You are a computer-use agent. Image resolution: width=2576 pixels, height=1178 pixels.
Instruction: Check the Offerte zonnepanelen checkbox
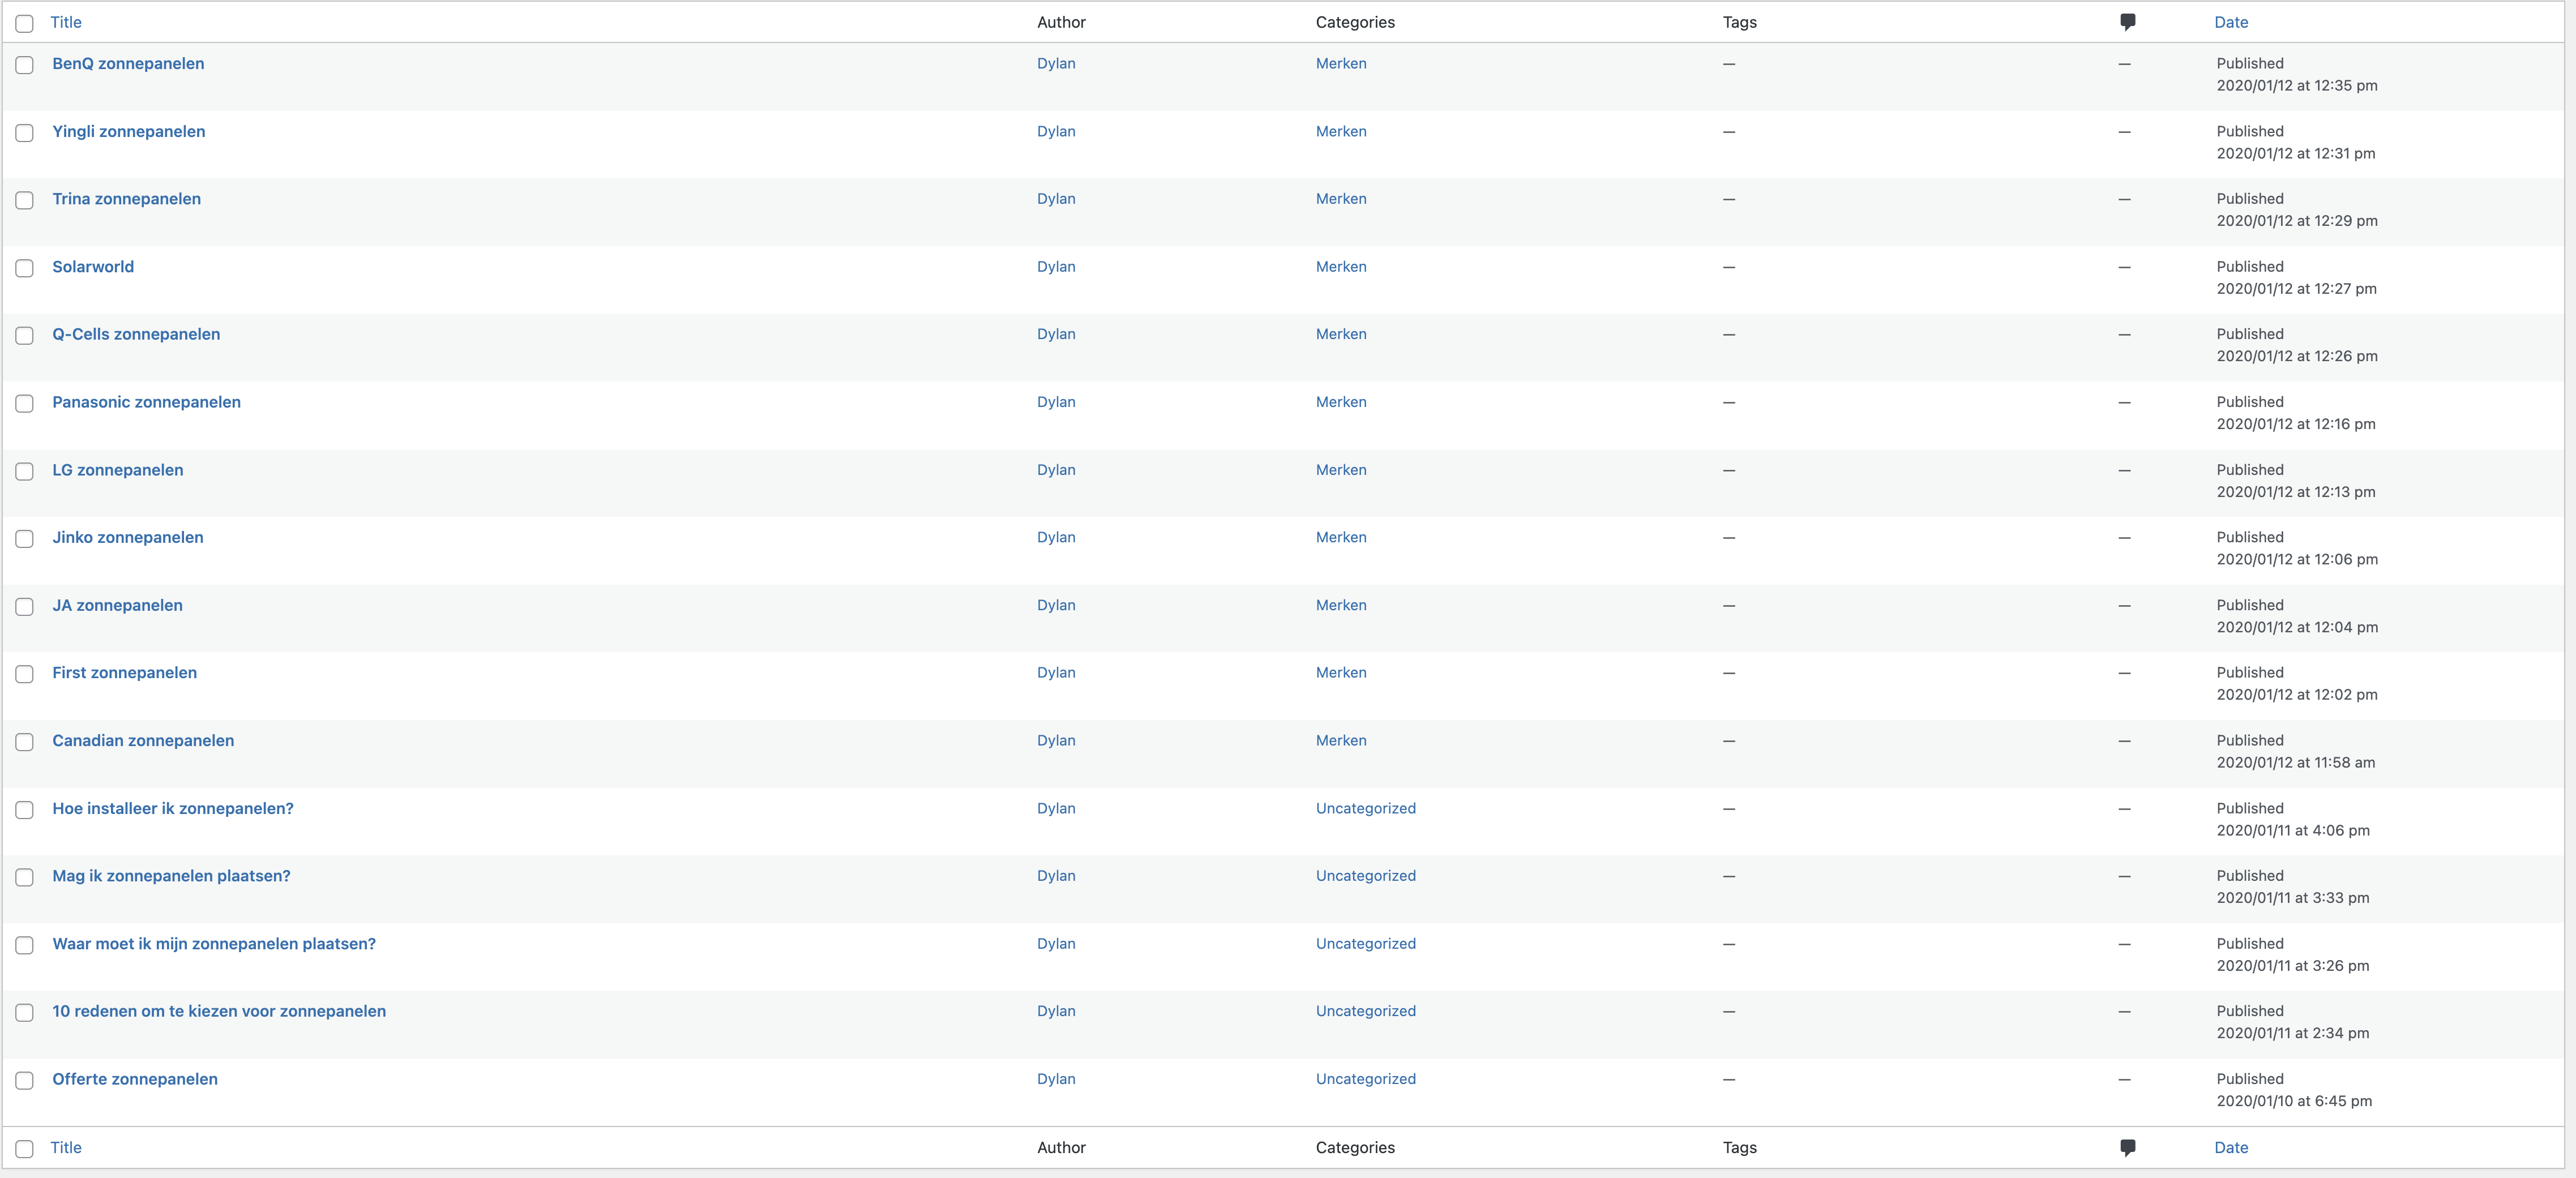pyautogui.click(x=25, y=1081)
